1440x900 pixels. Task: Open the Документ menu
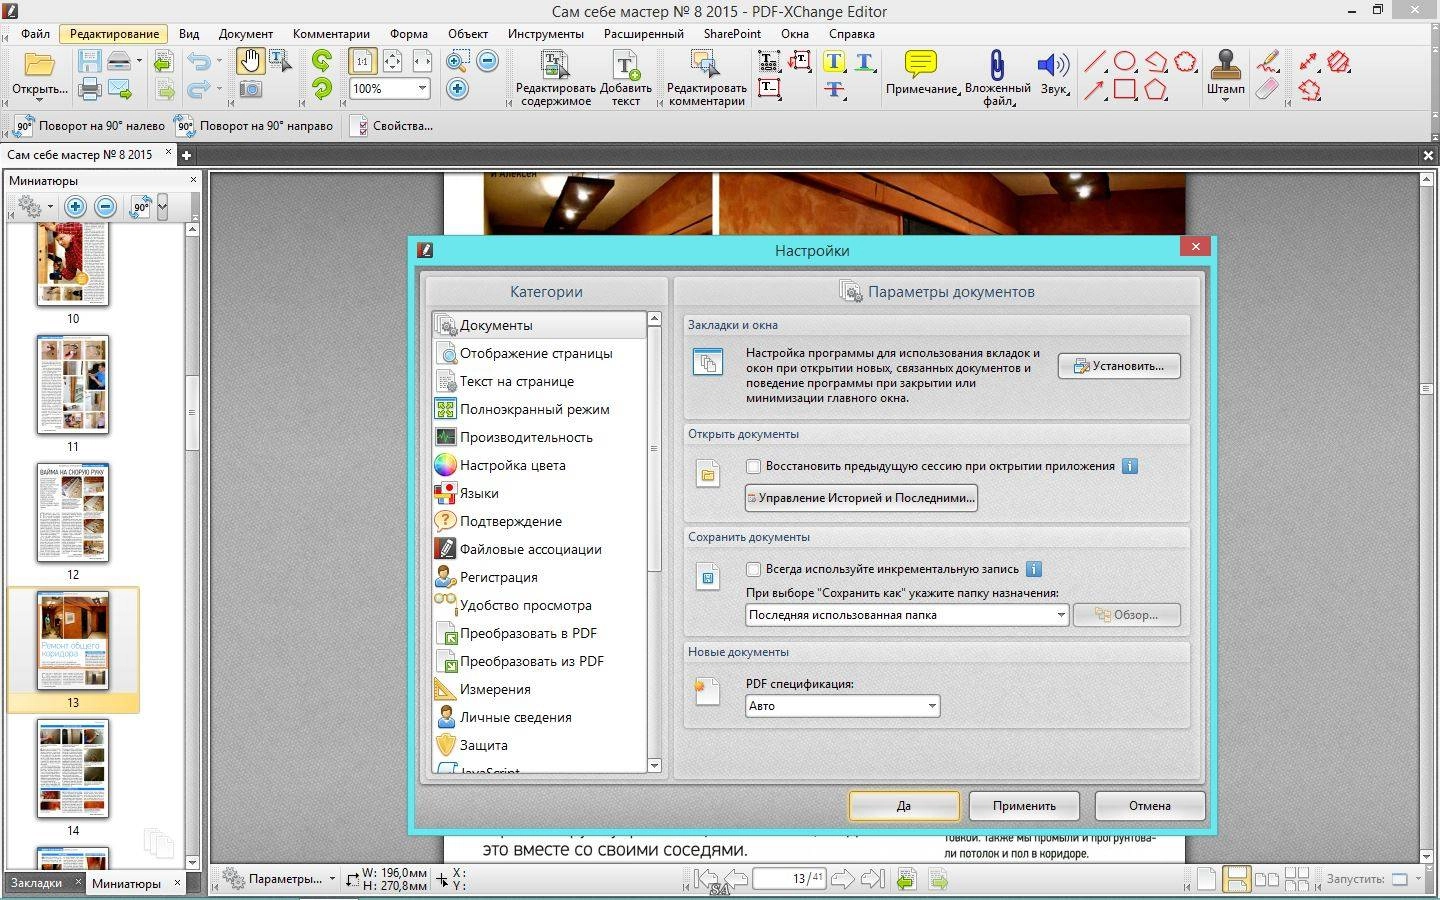pos(246,33)
